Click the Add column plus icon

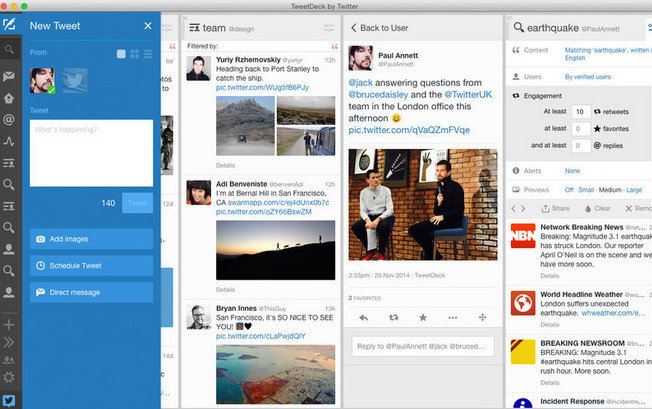point(9,325)
